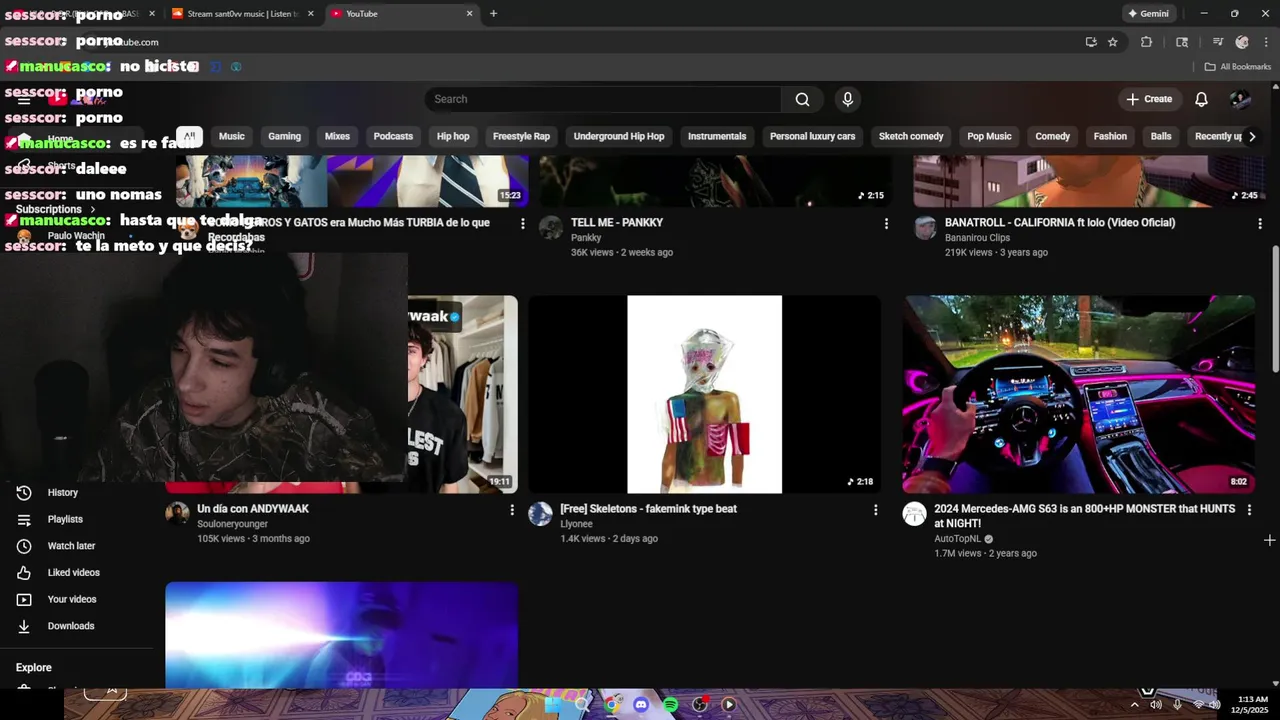The image size is (1280, 720).
Task: Open options menu for BANATROLL - CALIFORNIA video
Action: (1260, 224)
